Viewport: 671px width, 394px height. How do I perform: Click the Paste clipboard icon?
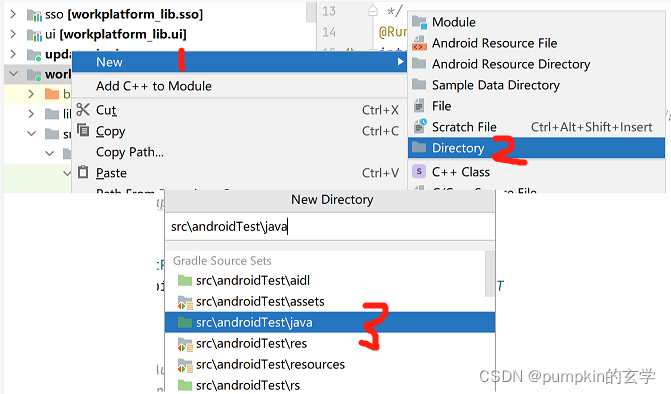tap(83, 172)
